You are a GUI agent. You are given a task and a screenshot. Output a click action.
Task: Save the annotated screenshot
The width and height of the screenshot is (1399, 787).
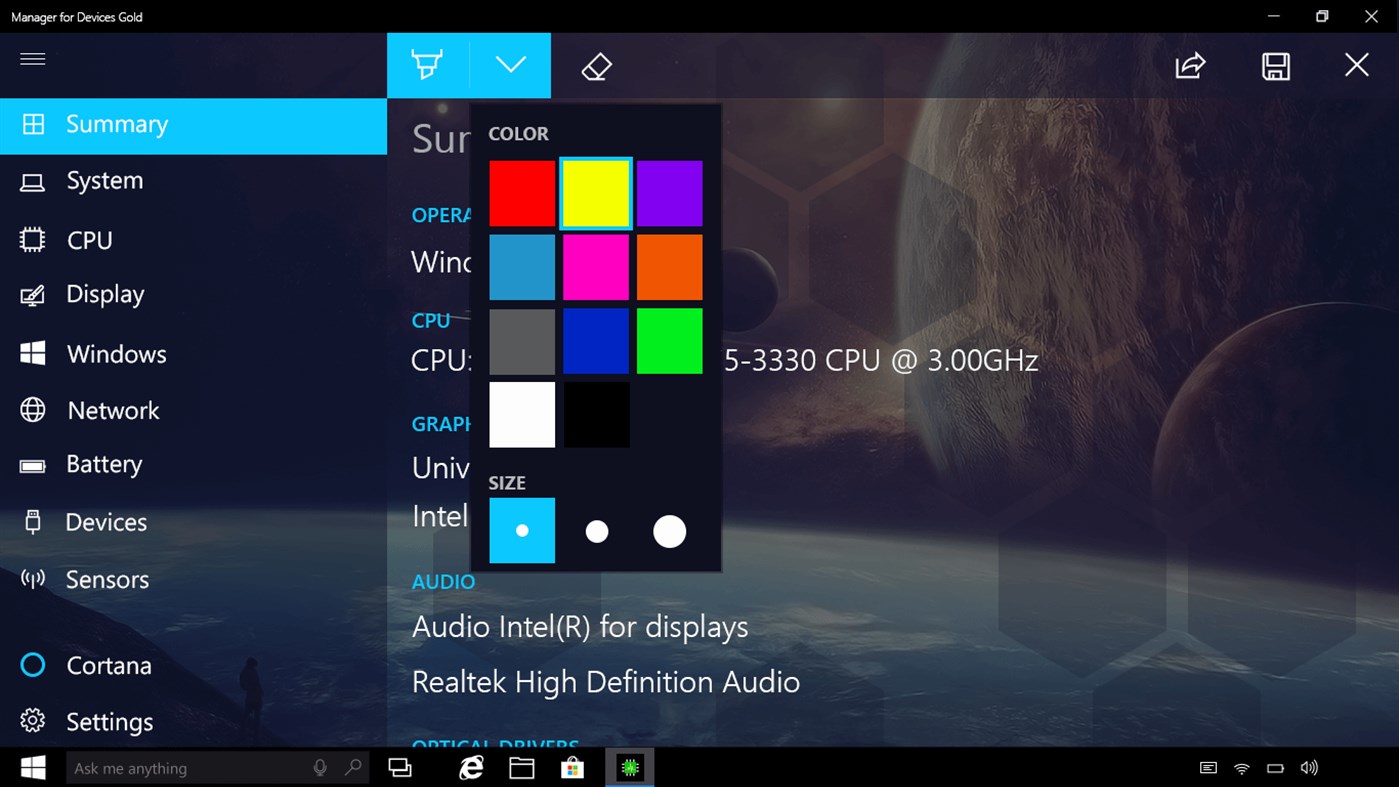(1275, 64)
